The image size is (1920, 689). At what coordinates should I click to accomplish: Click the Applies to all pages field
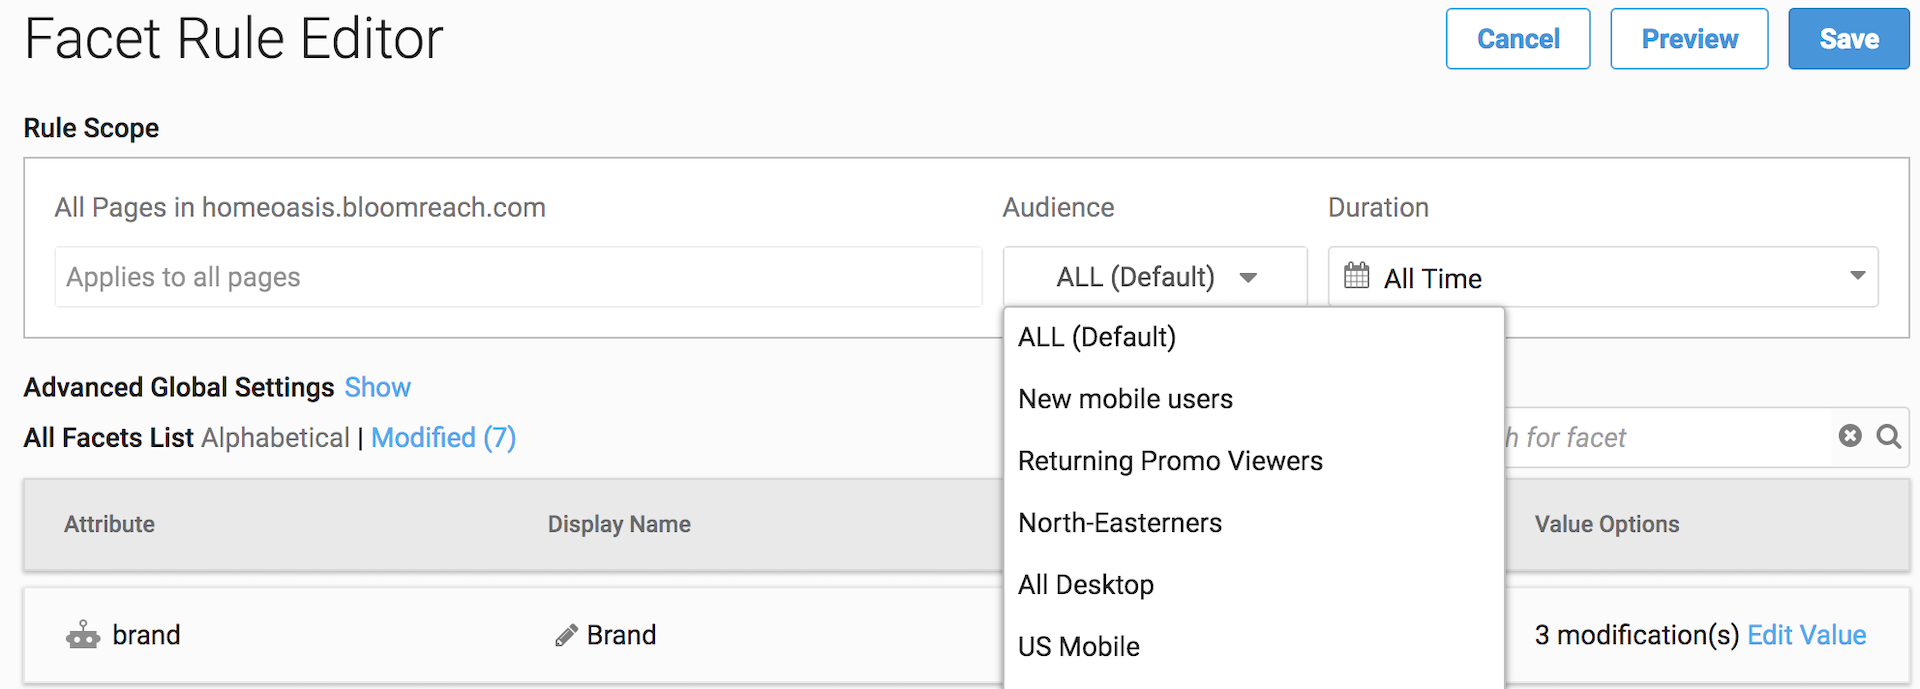(518, 277)
